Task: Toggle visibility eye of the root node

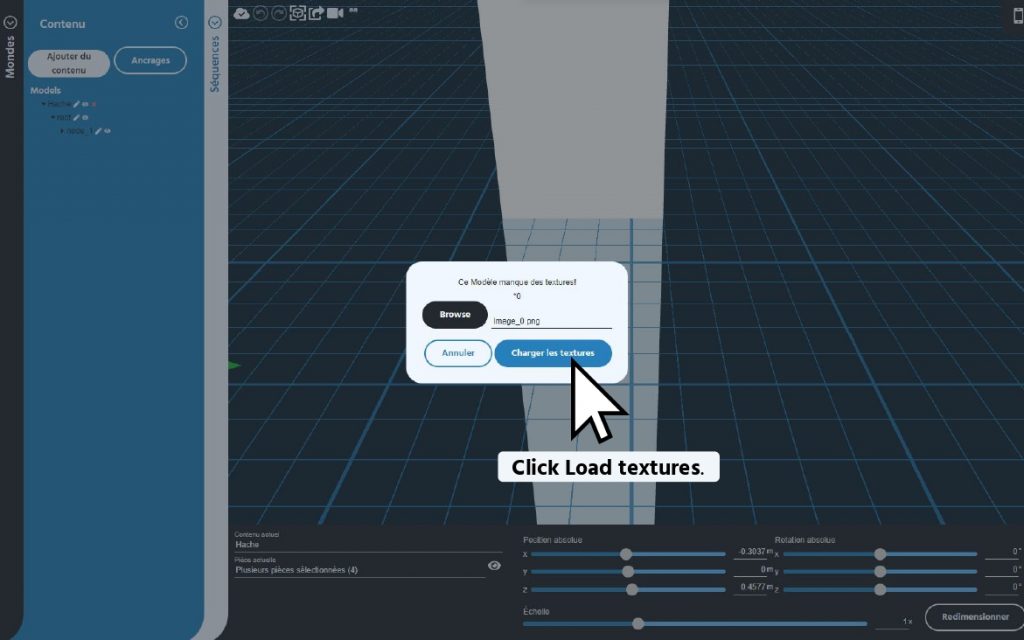Action: 85,118
